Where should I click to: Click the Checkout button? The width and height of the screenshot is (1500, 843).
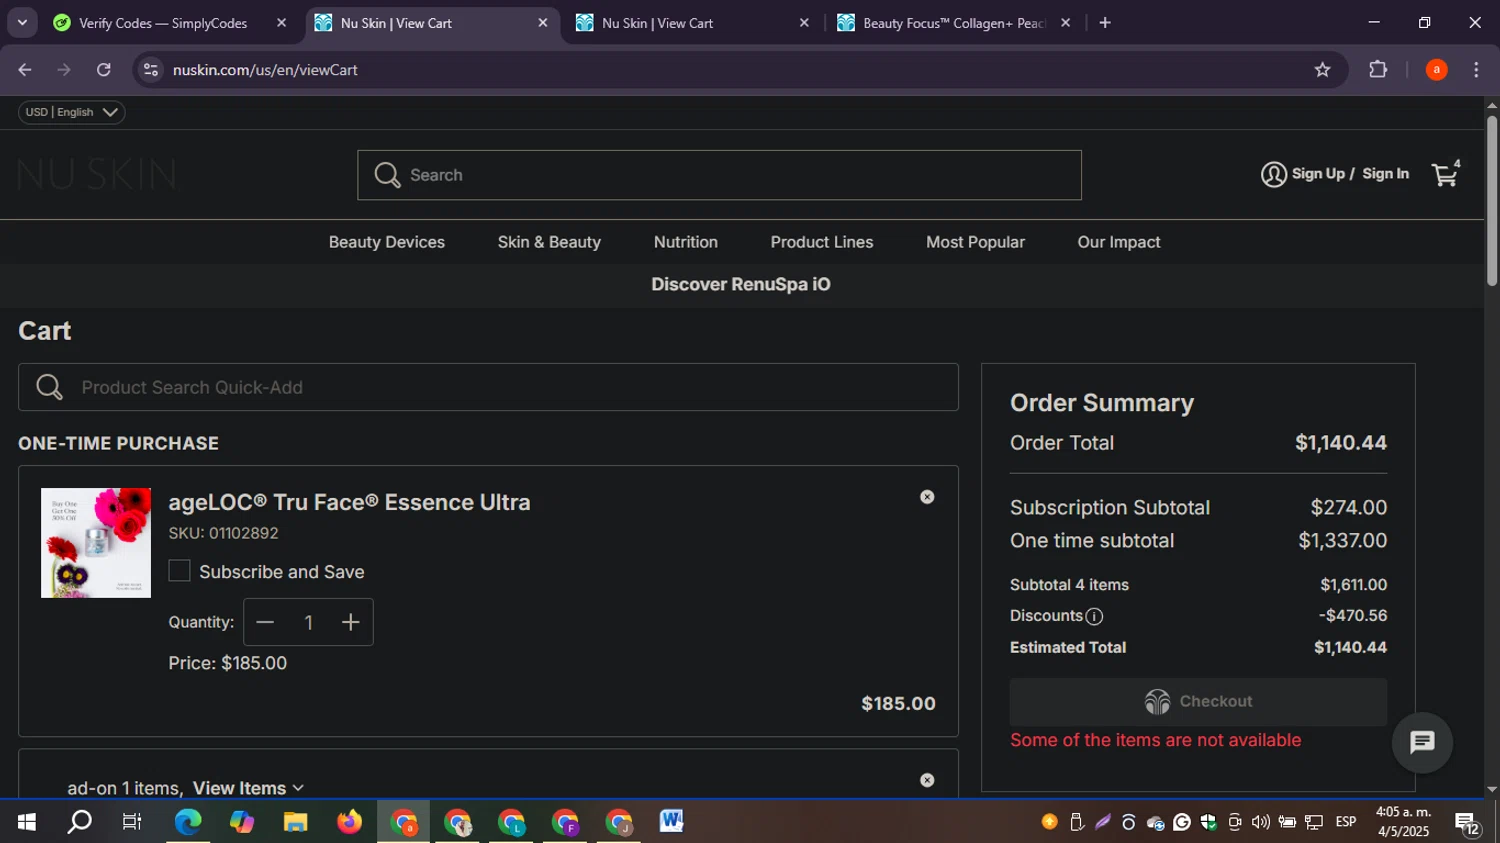click(1198, 701)
